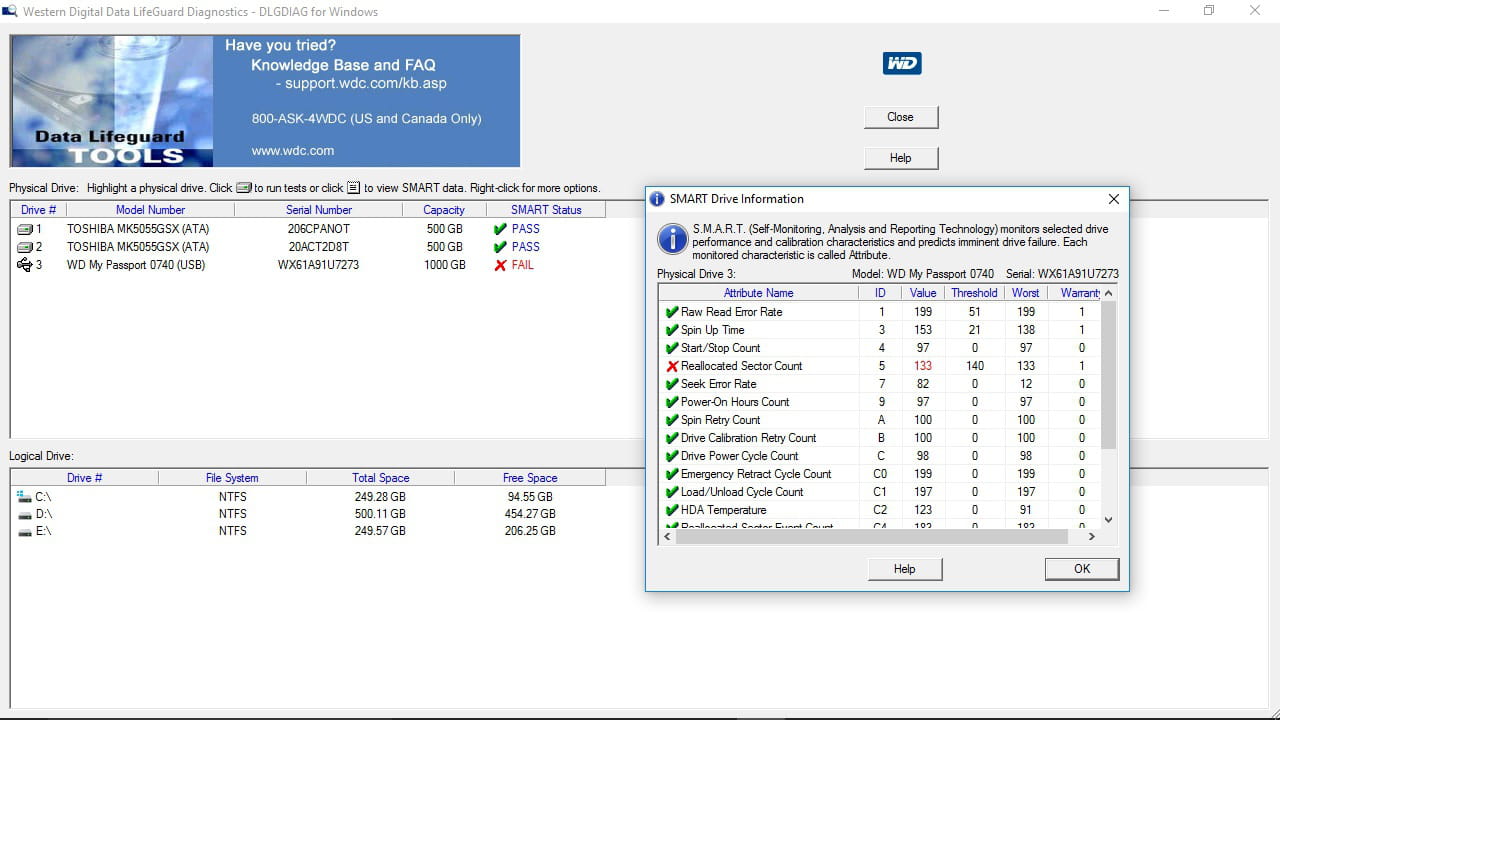Click the 500.11 GB total space cell

coord(380,514)
